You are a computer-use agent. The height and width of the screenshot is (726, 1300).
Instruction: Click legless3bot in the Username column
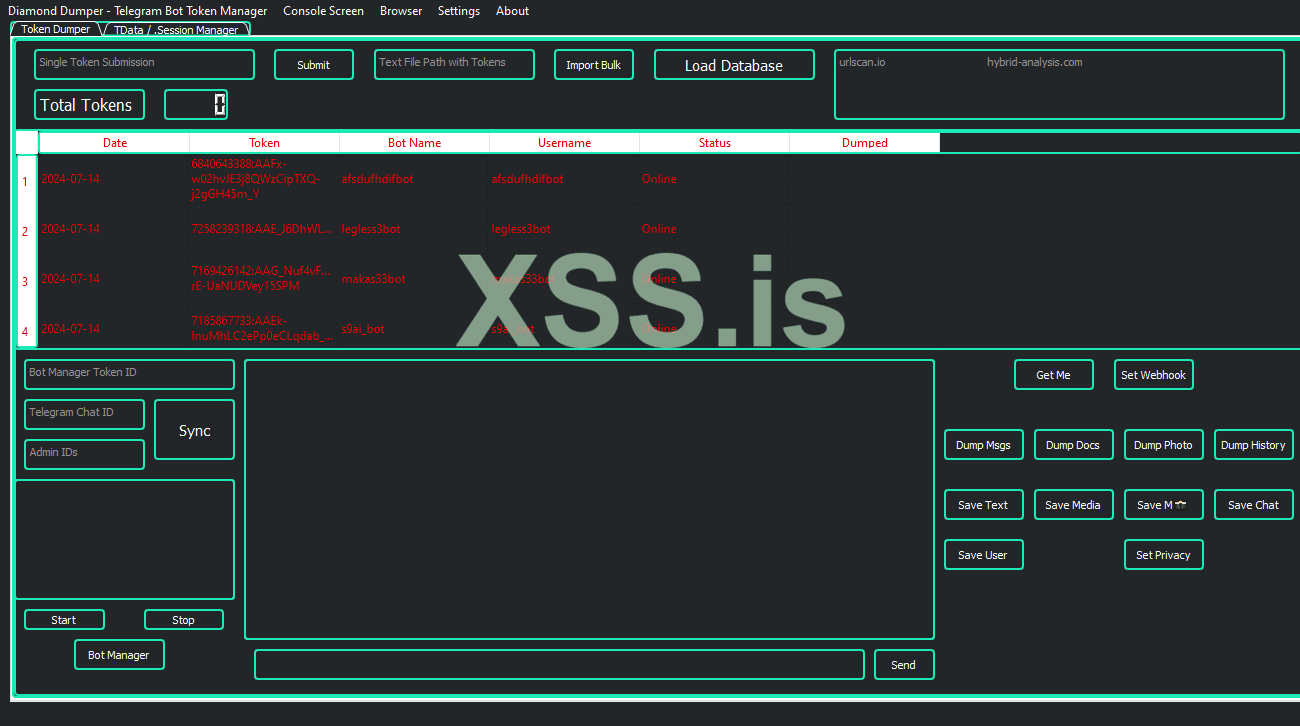pos(521,229)
